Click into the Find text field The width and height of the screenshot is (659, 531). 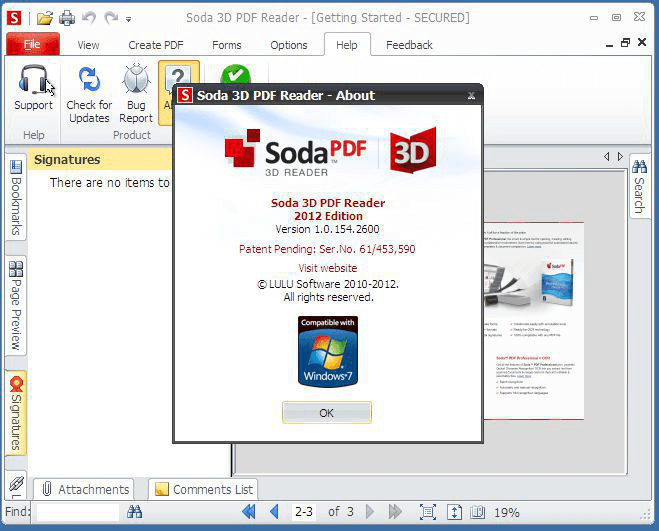point(76,512)
